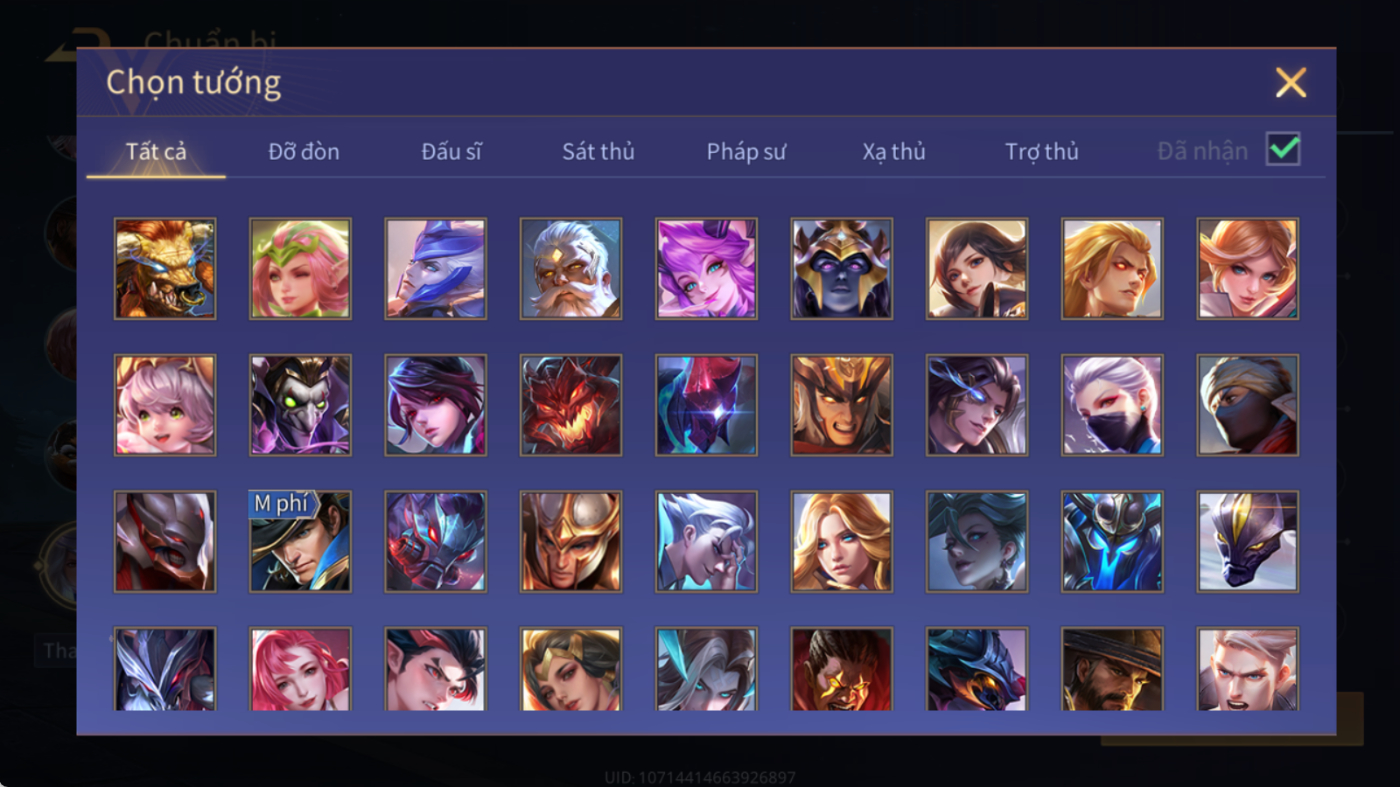Select the pink-haired girl with flower crown

point(300,269)
